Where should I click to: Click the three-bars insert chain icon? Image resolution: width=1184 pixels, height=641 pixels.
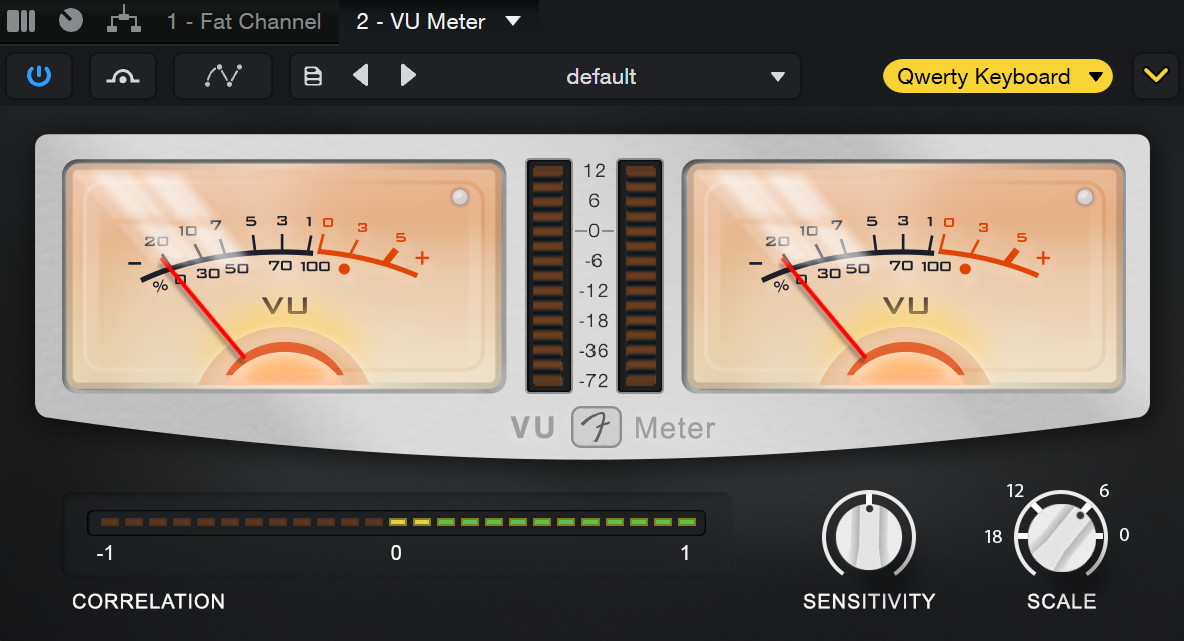[x=21, y=21]
